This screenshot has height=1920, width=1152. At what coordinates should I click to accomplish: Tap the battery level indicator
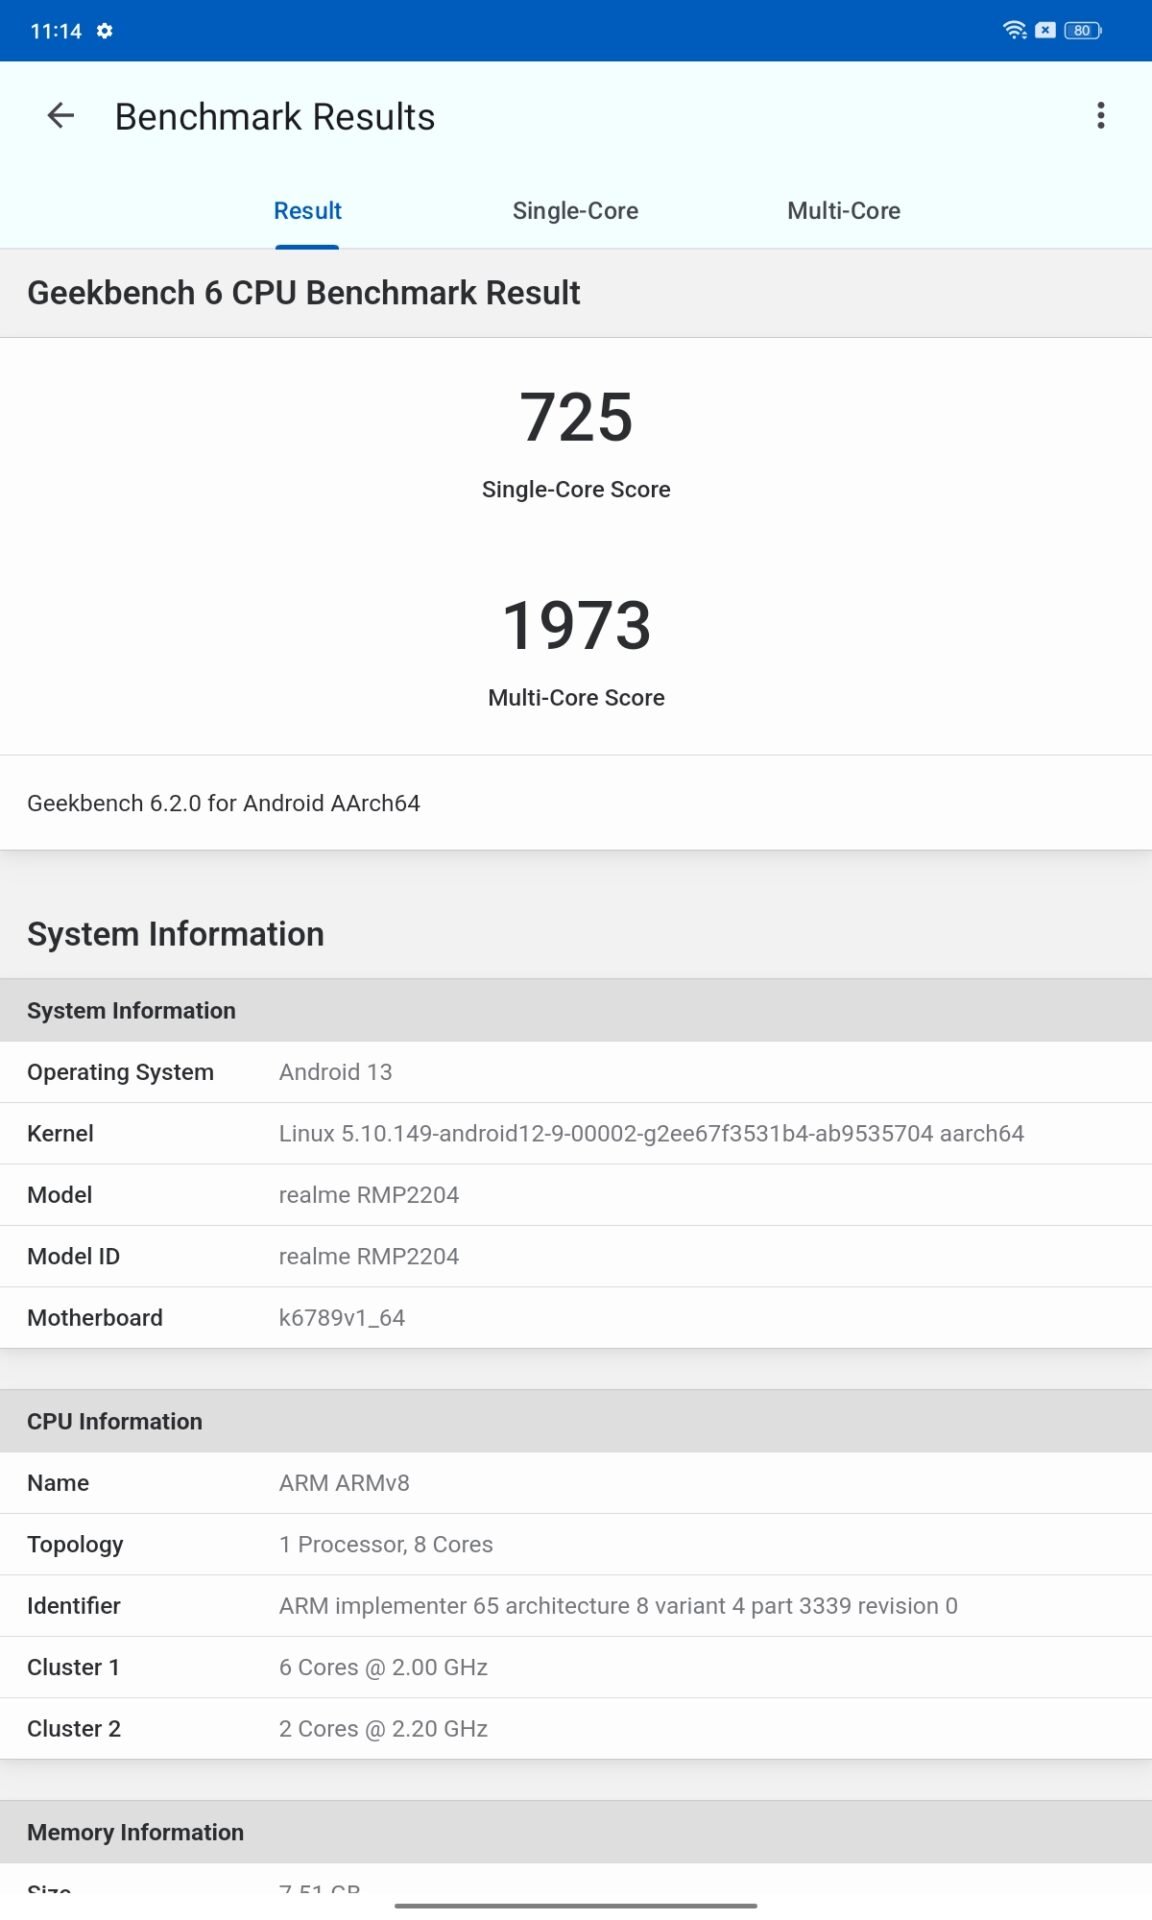tap(1082, 30)
